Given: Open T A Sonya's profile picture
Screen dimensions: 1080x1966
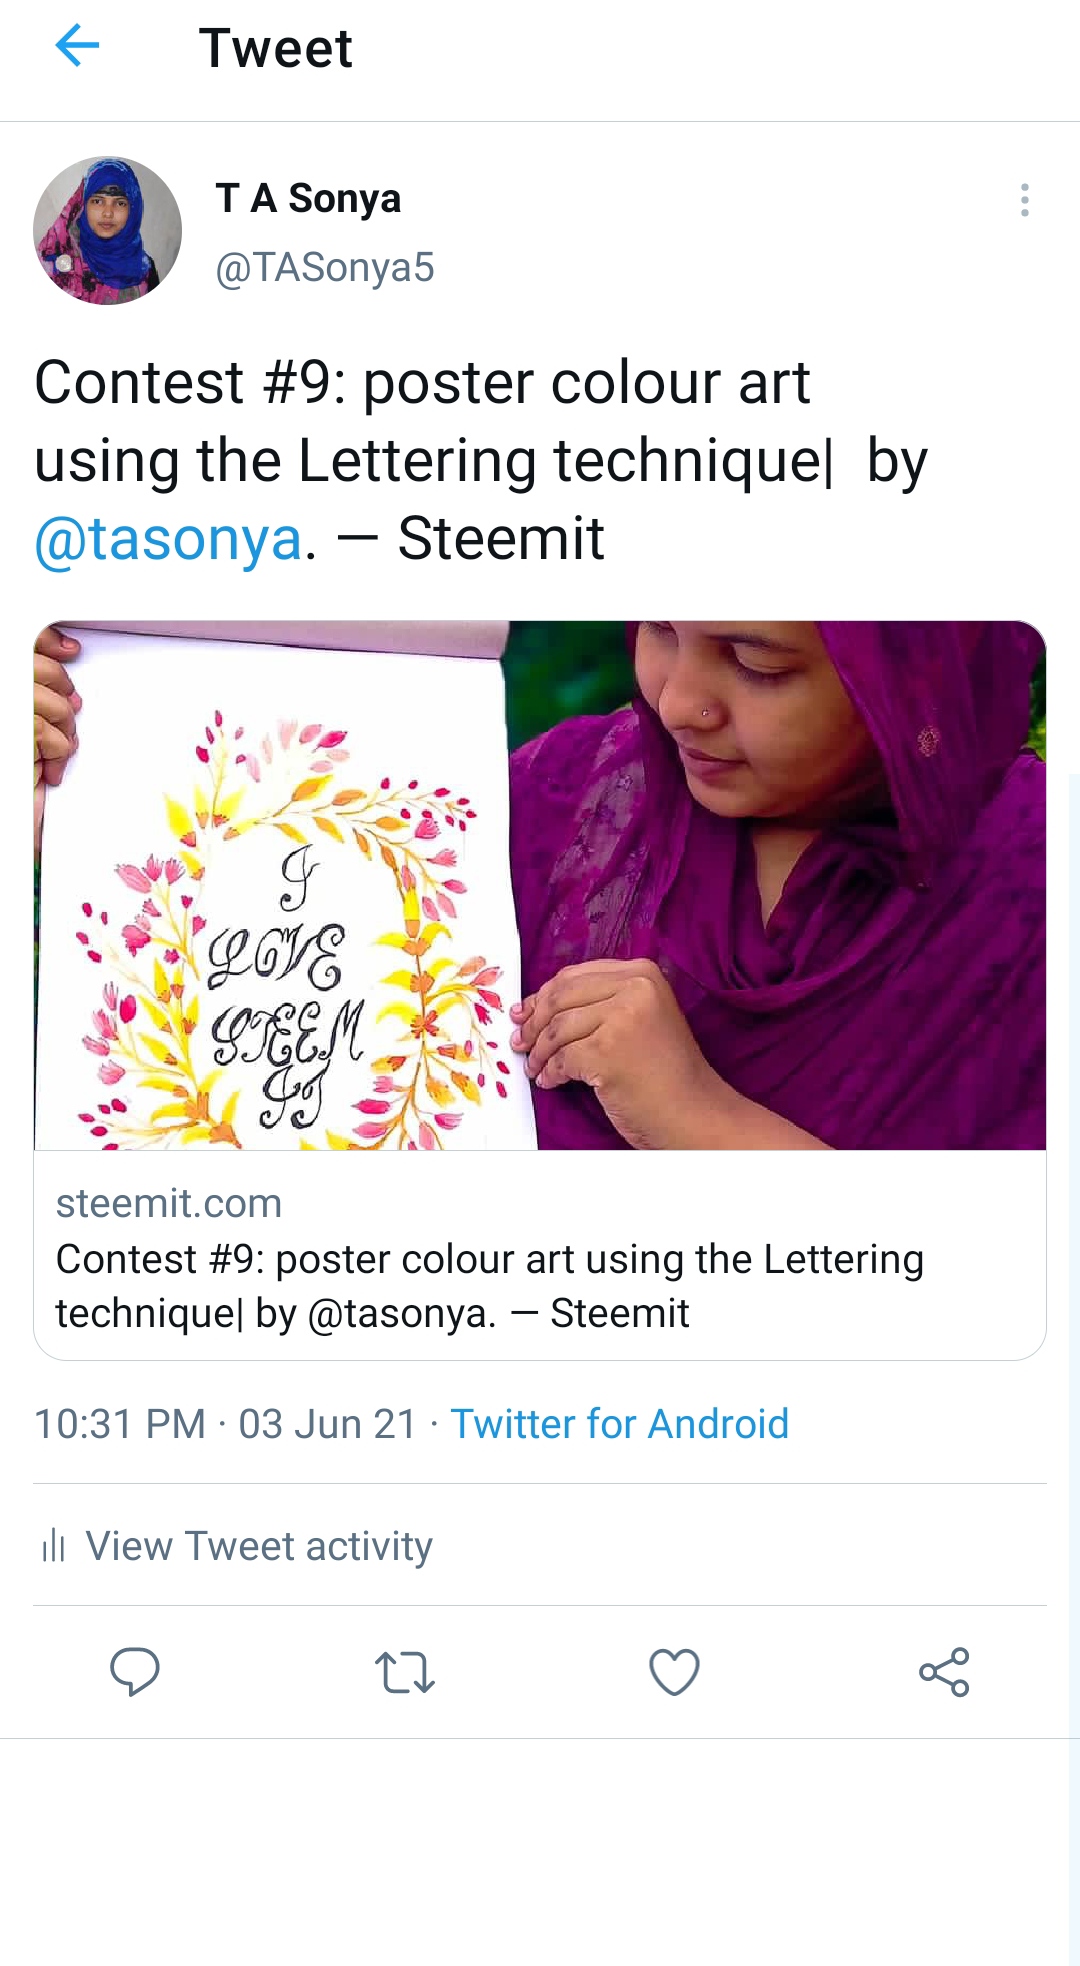Looking at the screenshot, I should pyautogui.click(x=108, y=230).
